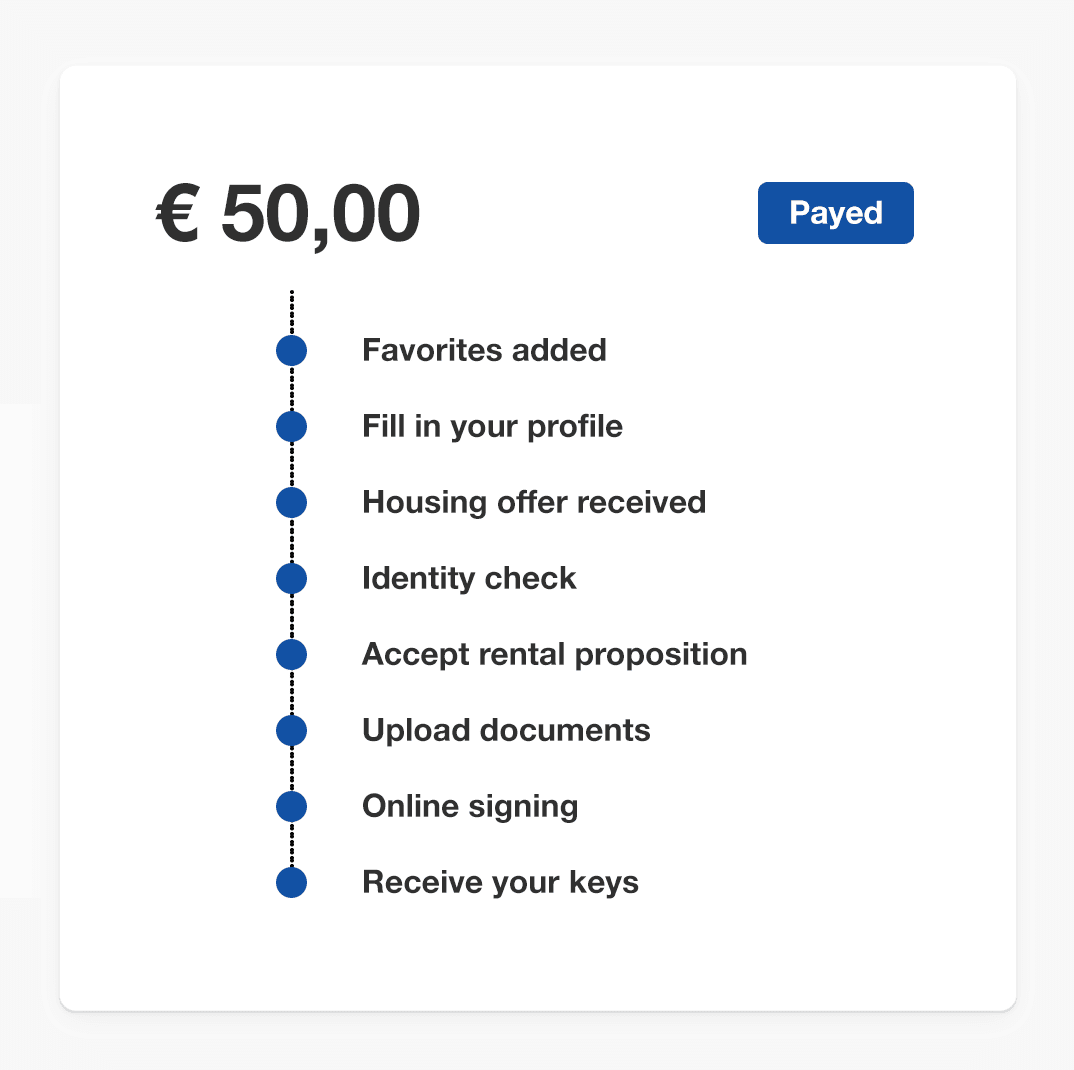The image size is (1074, 1070).
Task: Open Accept rental proposition step label
Action: coord(554,655)
